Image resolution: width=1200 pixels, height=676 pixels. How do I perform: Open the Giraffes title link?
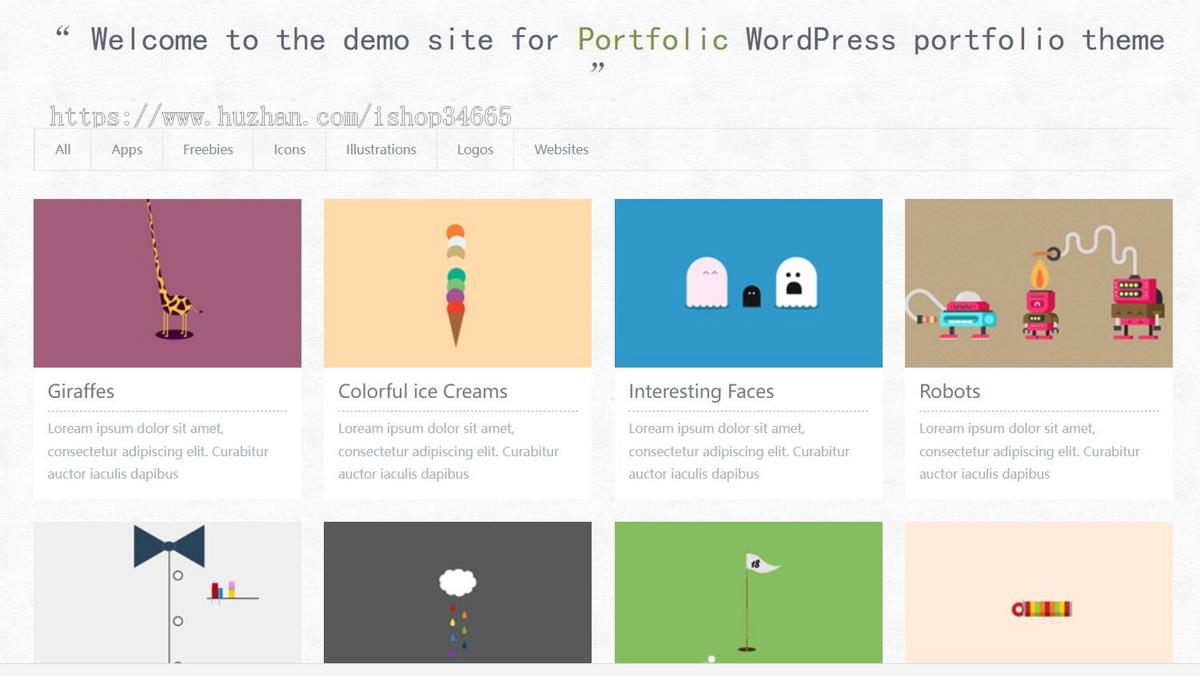[x=81, y=391]
